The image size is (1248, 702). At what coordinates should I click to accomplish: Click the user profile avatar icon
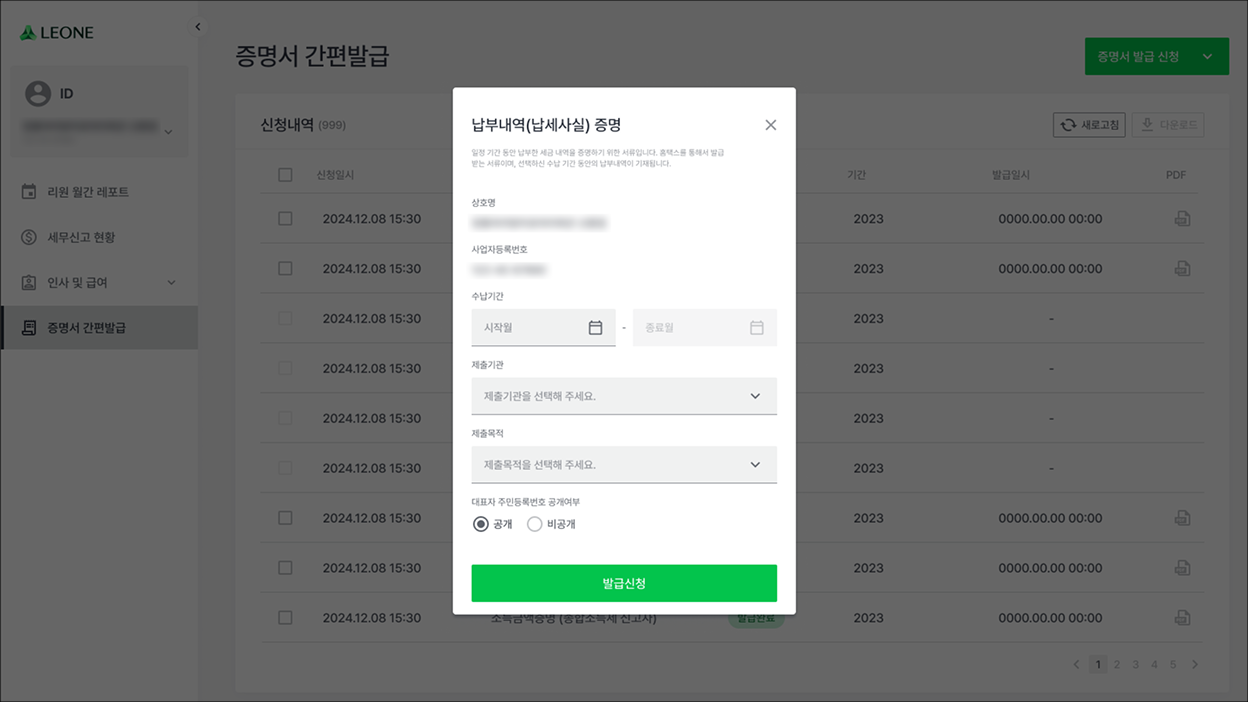[x=38, y=94]
